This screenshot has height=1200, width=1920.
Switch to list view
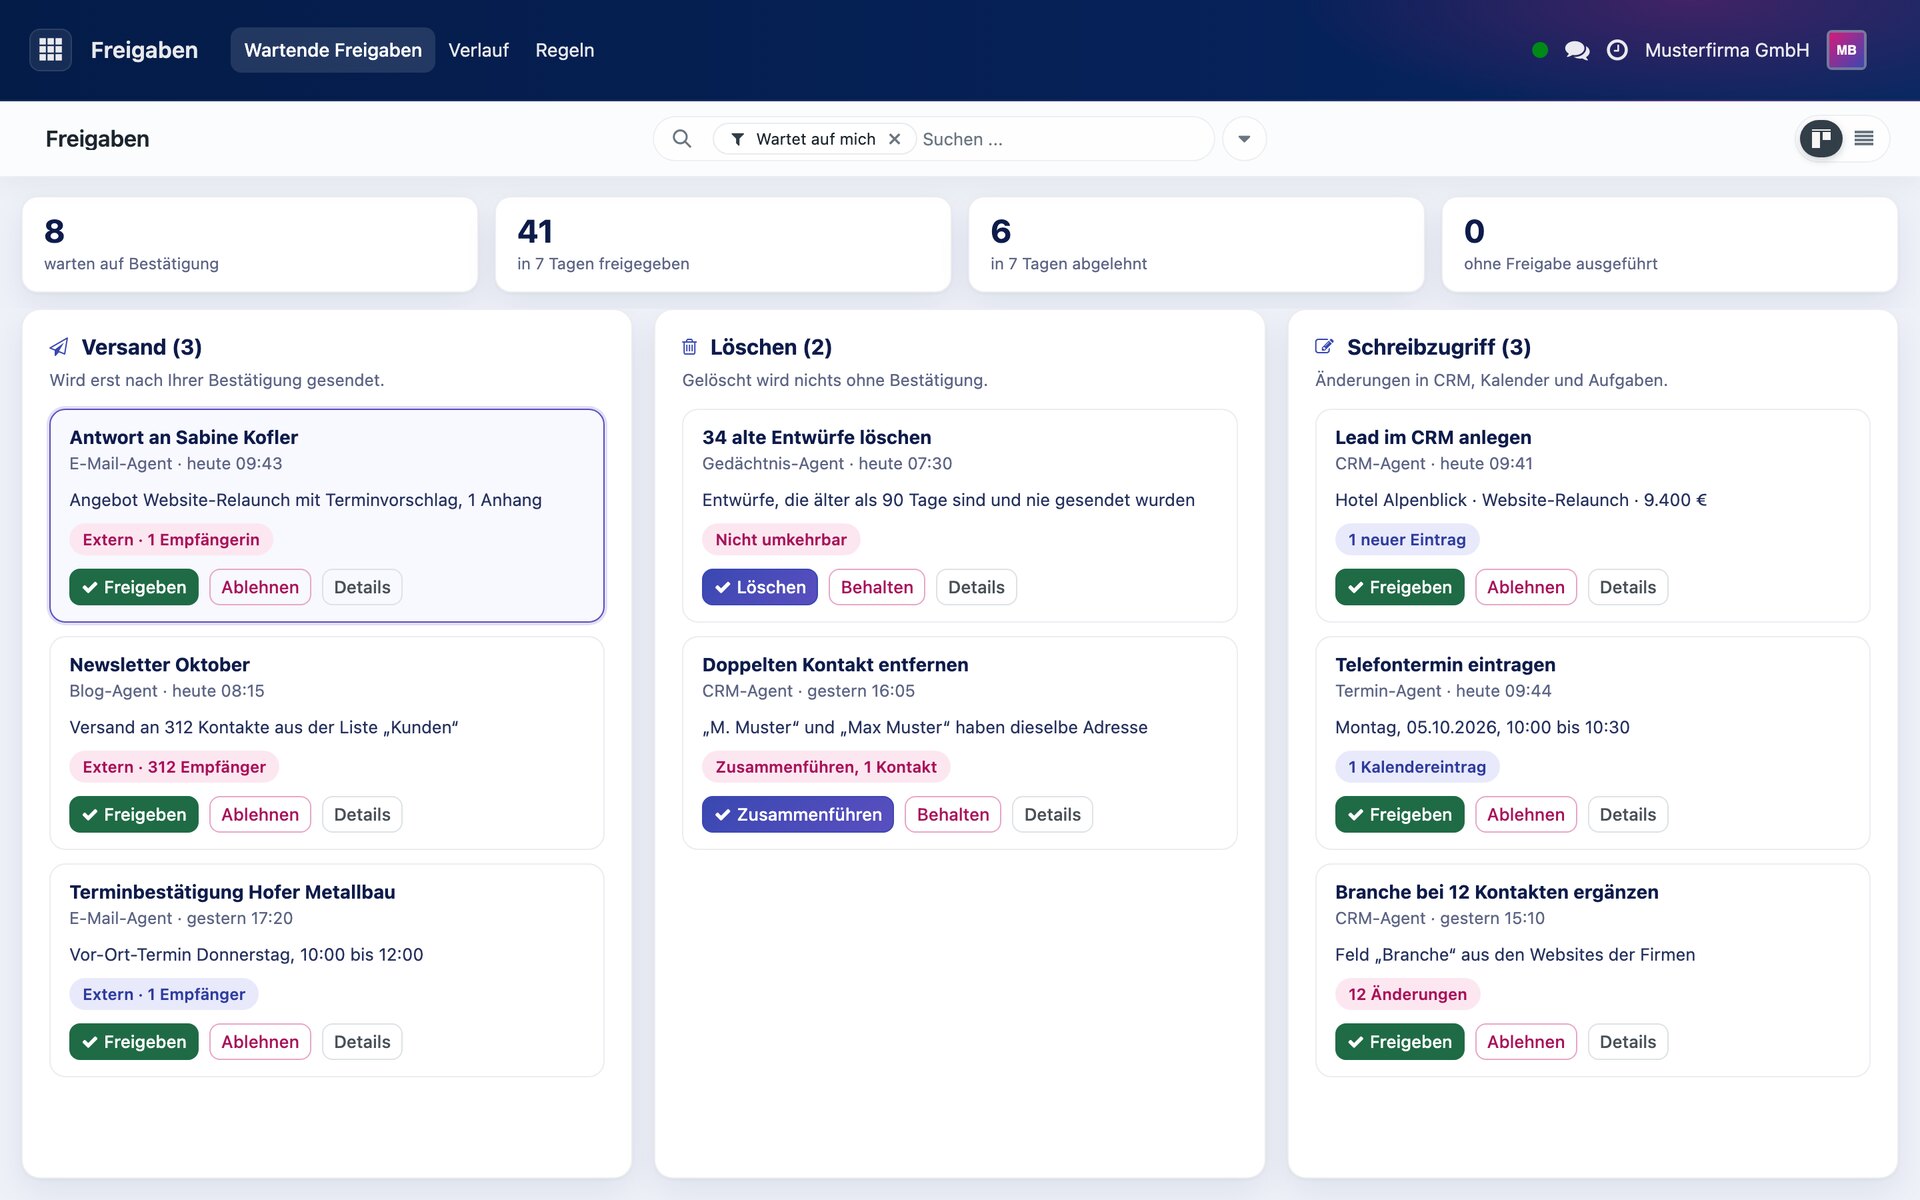[1864, 138]
